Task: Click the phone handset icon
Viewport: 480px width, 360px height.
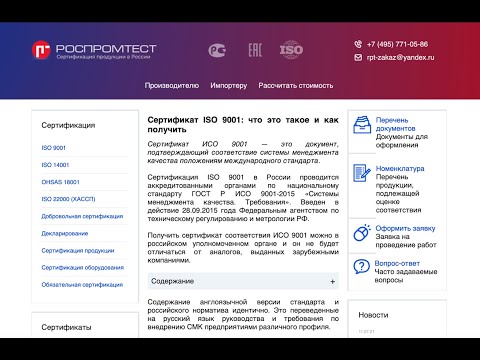Action: pyautogui.click(x=358, y=44)
